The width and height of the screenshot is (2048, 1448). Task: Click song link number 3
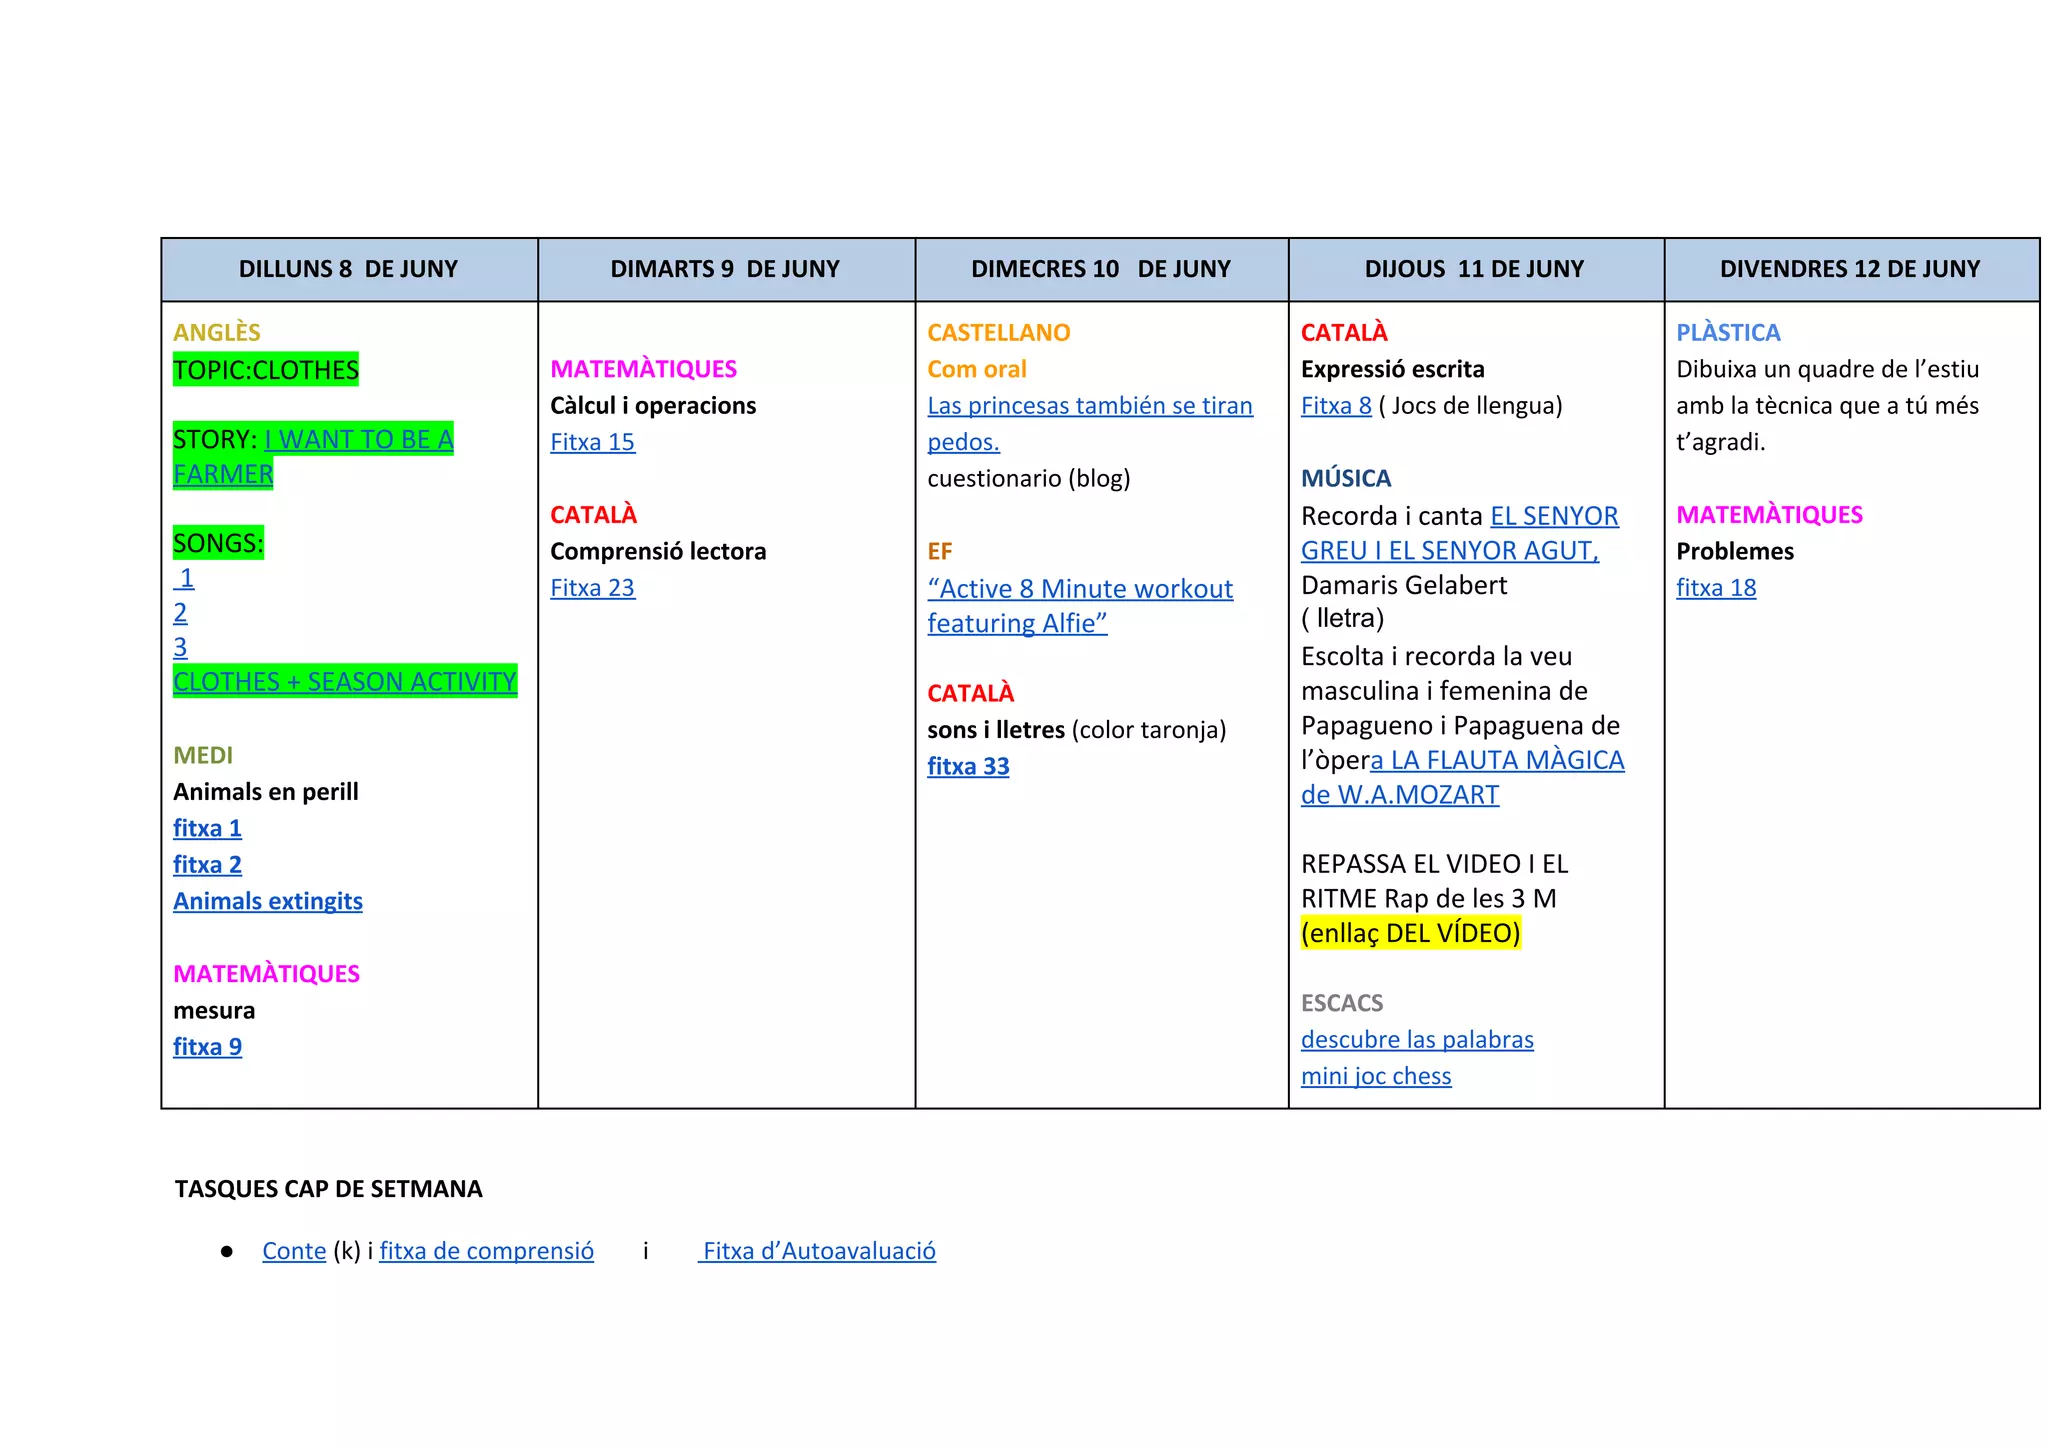click(x=180, y=647)
